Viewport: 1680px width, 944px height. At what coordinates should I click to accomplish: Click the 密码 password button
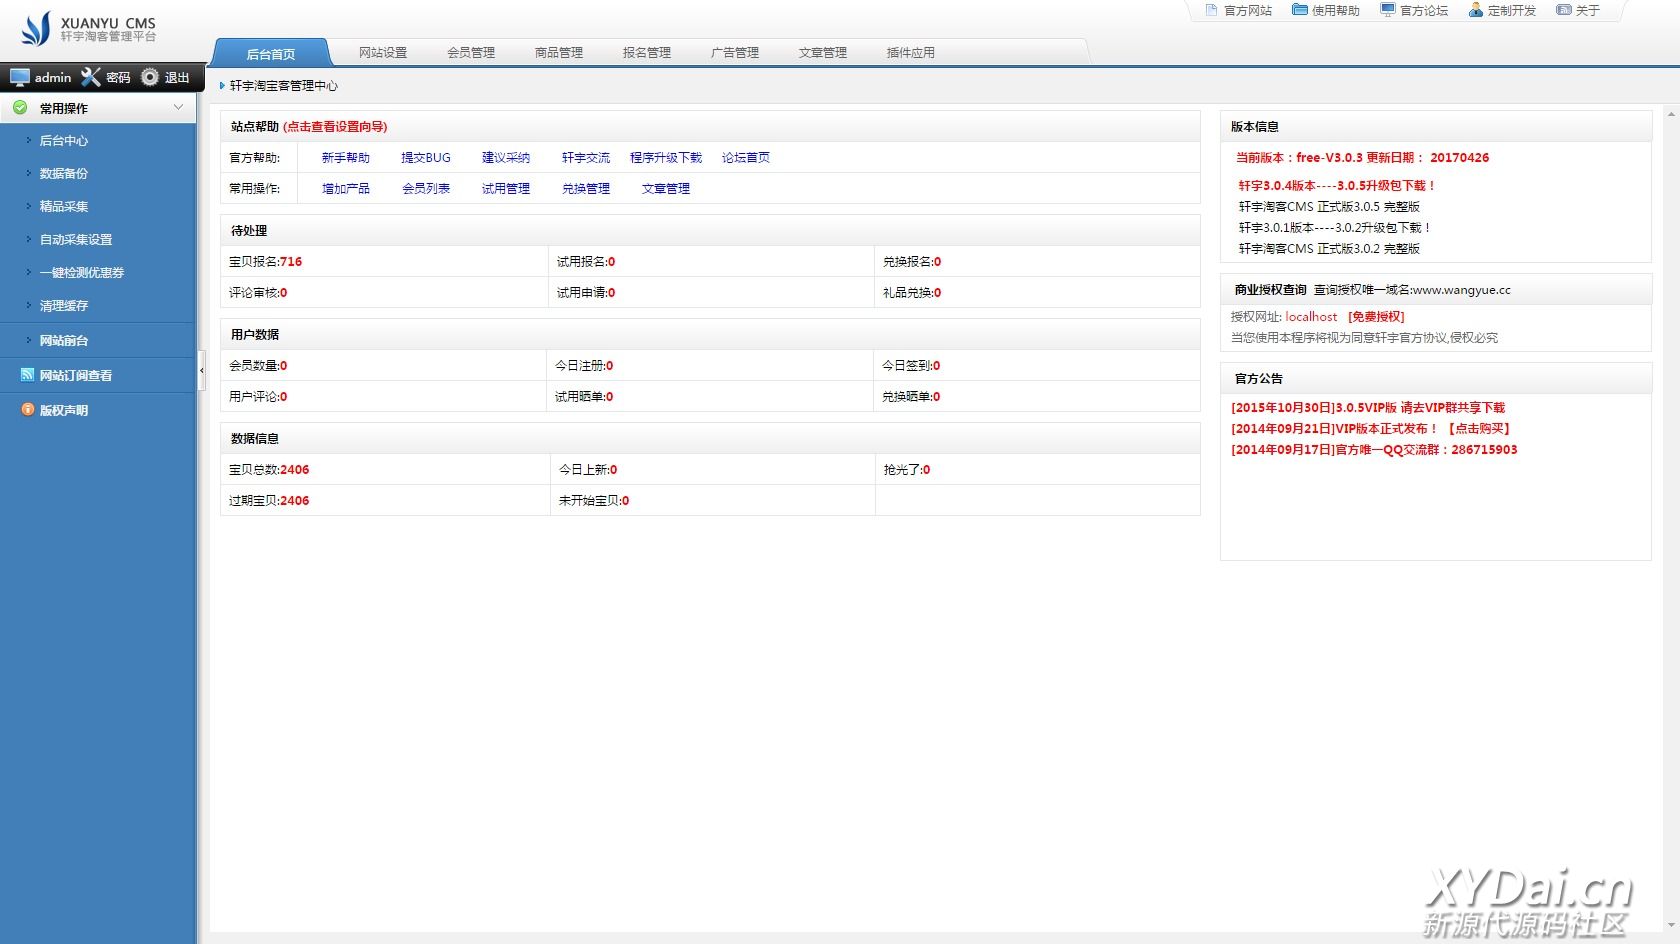[118, 78]
